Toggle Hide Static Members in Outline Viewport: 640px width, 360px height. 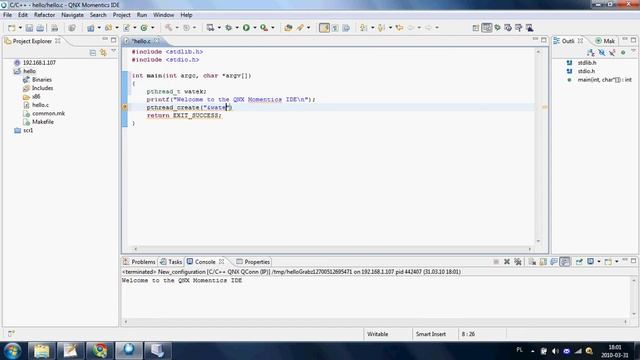(612, 53)
